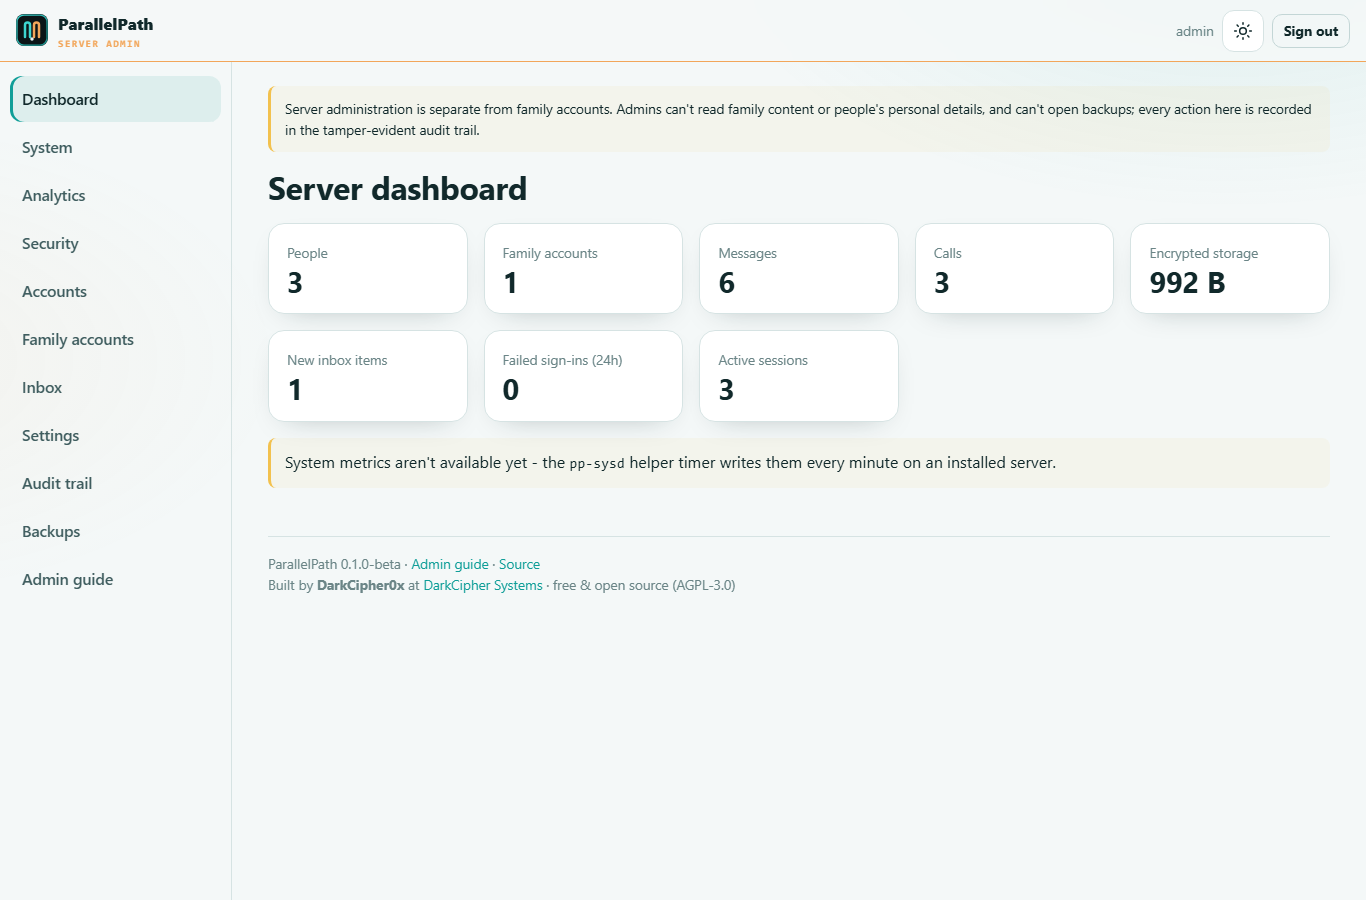The width and height of the screenshot is (1366, 900).
Task: Click the Encrypted storage card
Action: point(1230,268)
